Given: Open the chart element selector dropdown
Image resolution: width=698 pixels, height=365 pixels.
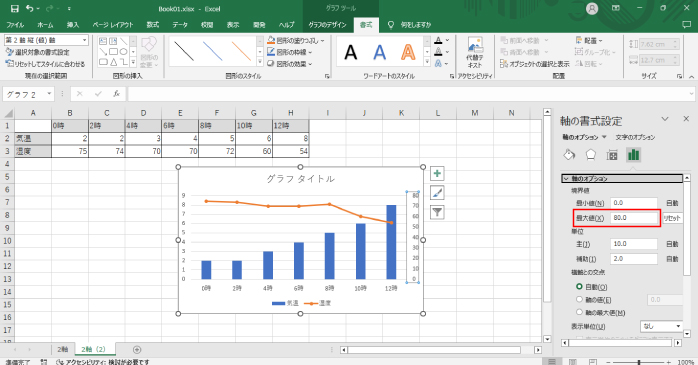Looking at the screenshot, I should coord(85,40).
